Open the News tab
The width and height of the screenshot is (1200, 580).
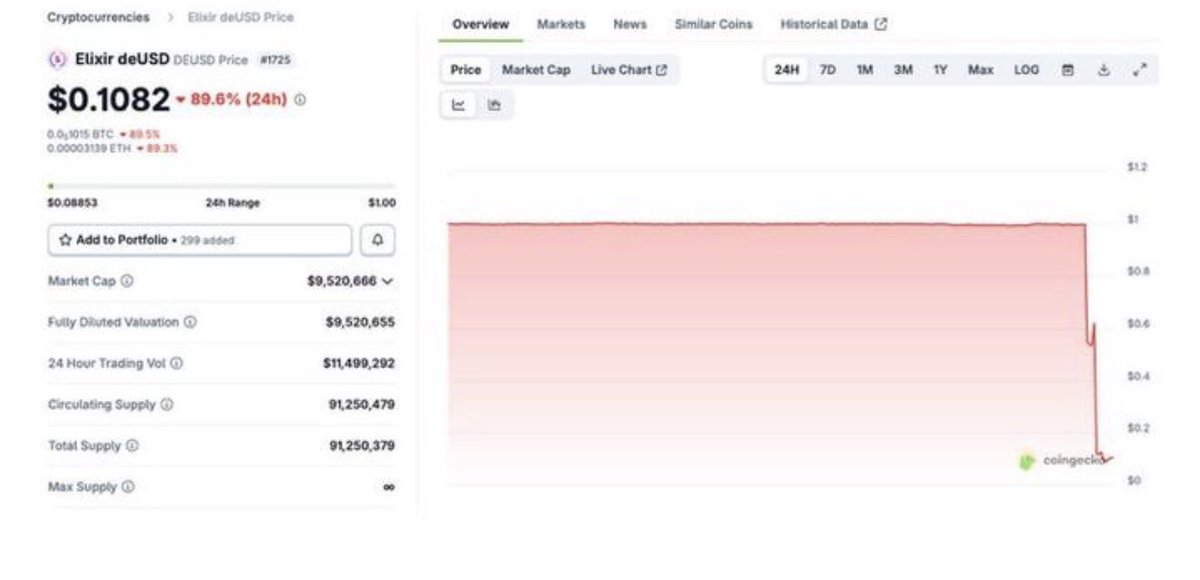pos(630,24)
